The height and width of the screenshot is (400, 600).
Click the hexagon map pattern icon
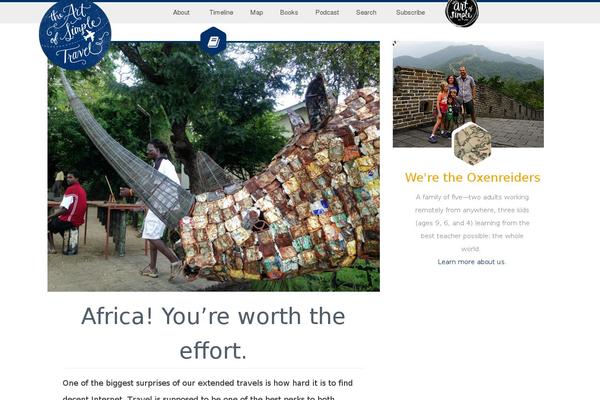[472, 144]
